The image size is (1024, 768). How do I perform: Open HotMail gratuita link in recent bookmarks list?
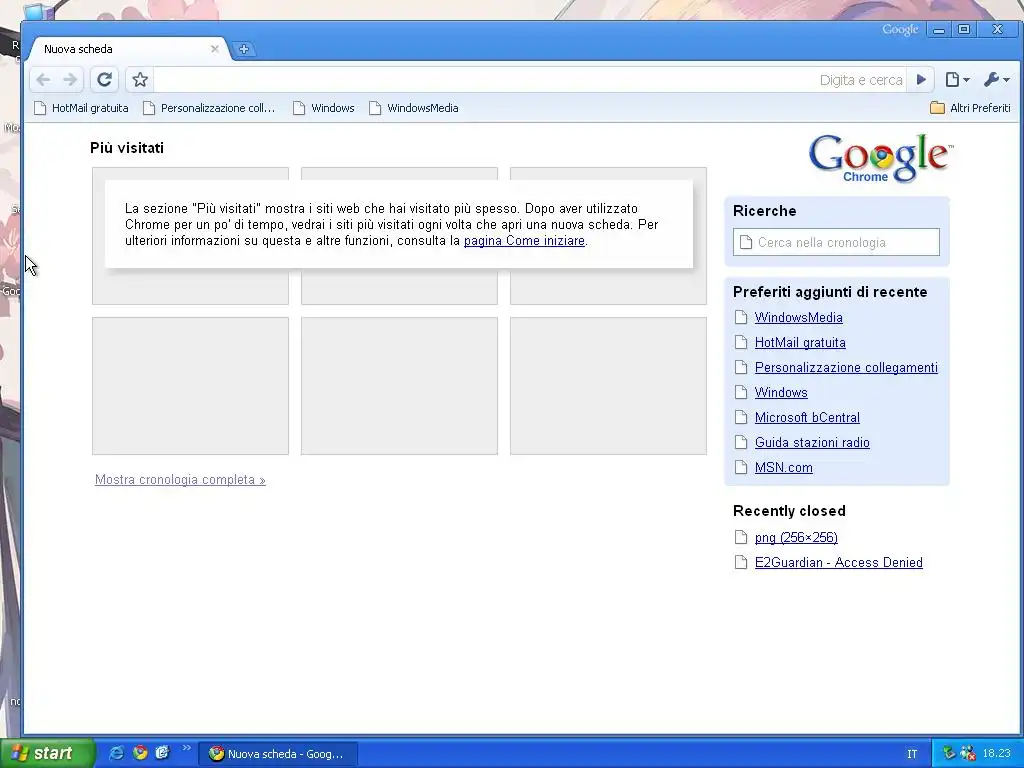800,342
